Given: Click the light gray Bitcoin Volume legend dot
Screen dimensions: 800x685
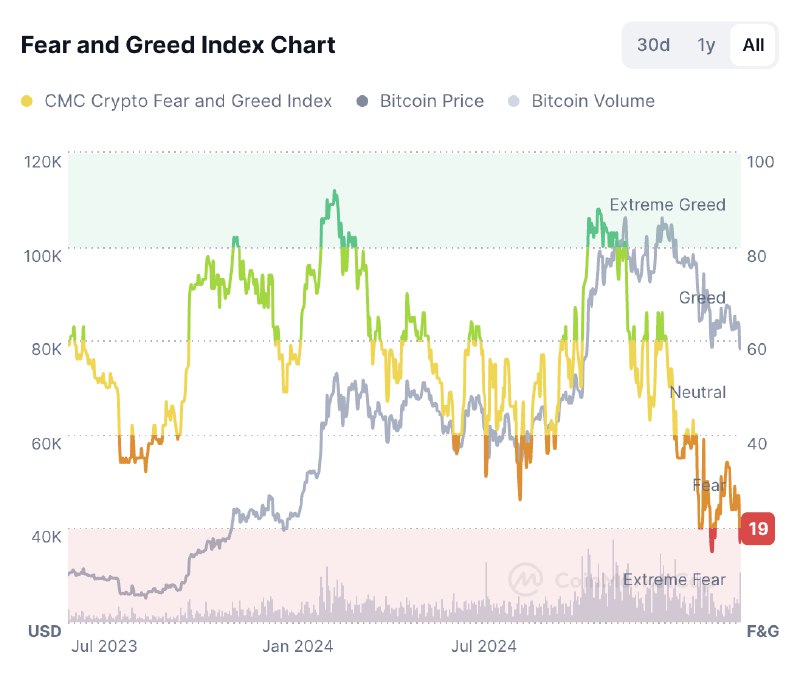Looking at the screenshot, I should coord(514,101).
